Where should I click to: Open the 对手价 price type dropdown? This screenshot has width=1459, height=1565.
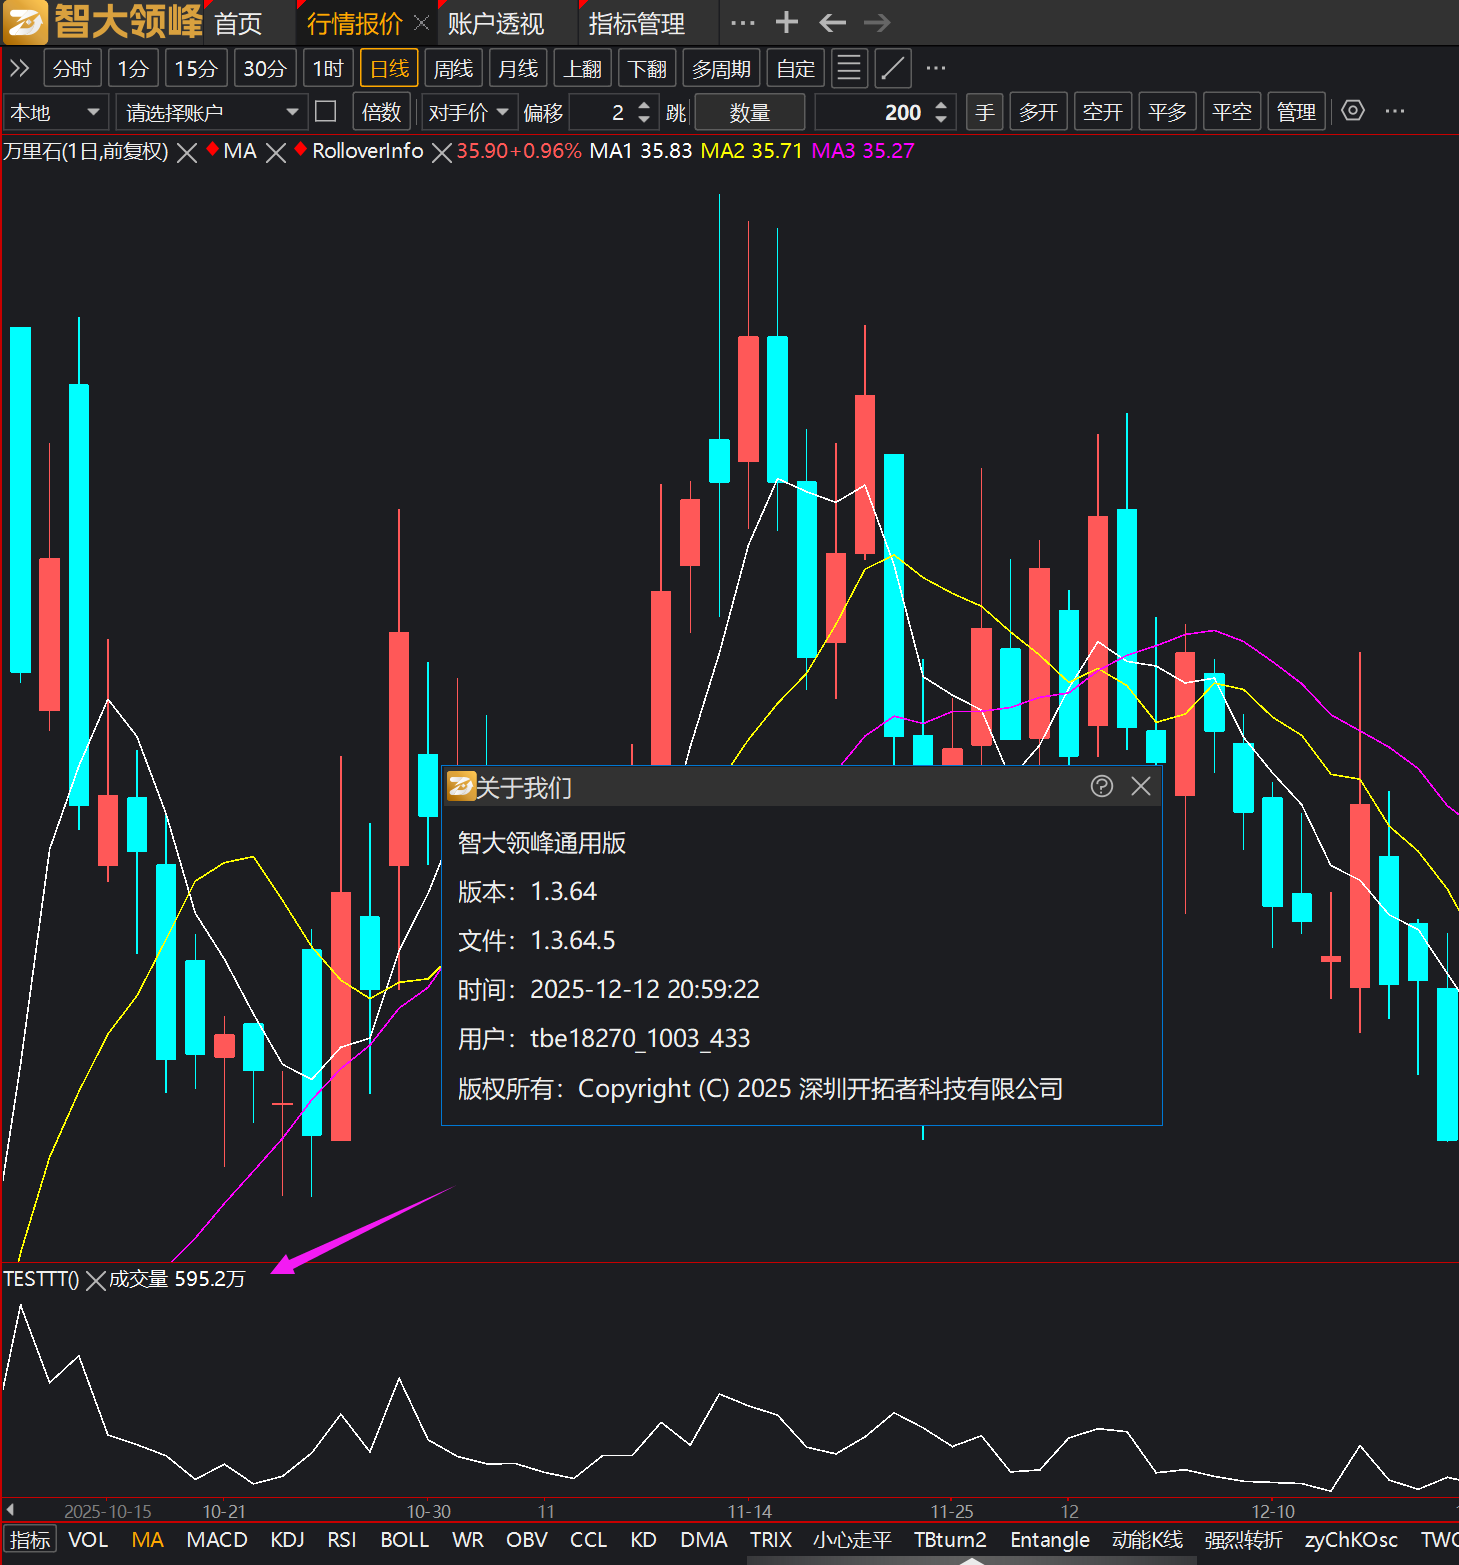tap(468, 112)
